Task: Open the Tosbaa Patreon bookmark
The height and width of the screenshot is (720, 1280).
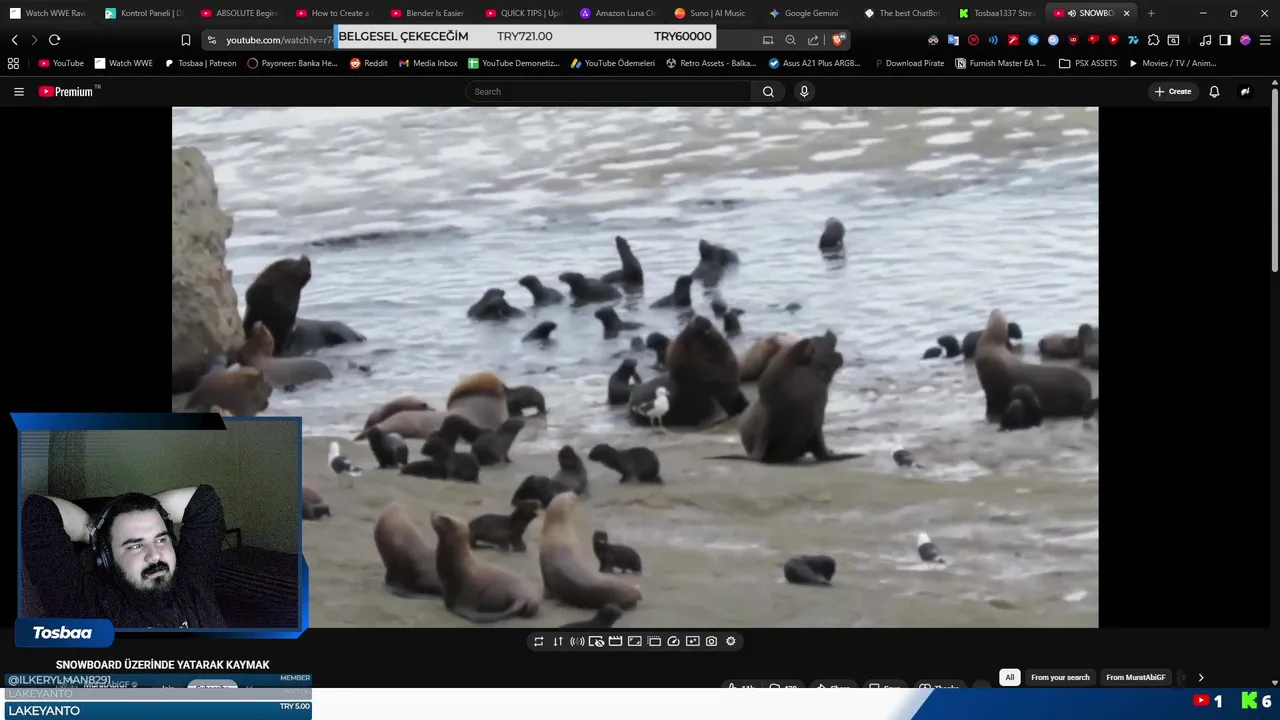Action: pos(200,63)
